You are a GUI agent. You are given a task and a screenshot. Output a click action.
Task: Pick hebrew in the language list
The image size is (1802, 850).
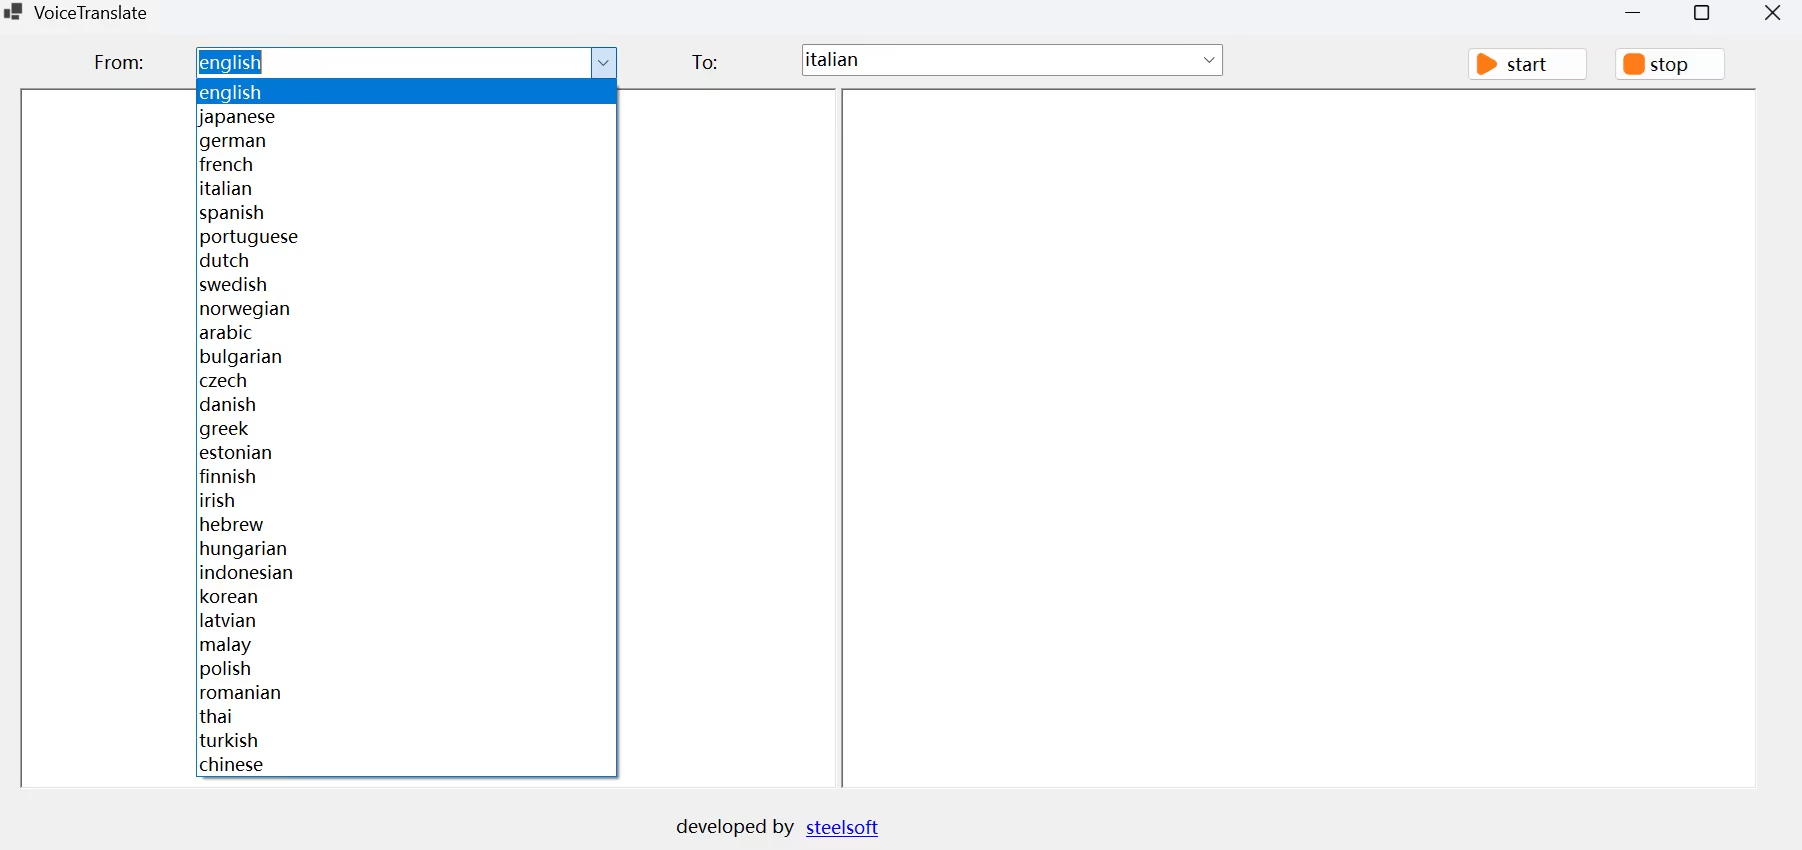pyautogui.click(x=407, y=525)
